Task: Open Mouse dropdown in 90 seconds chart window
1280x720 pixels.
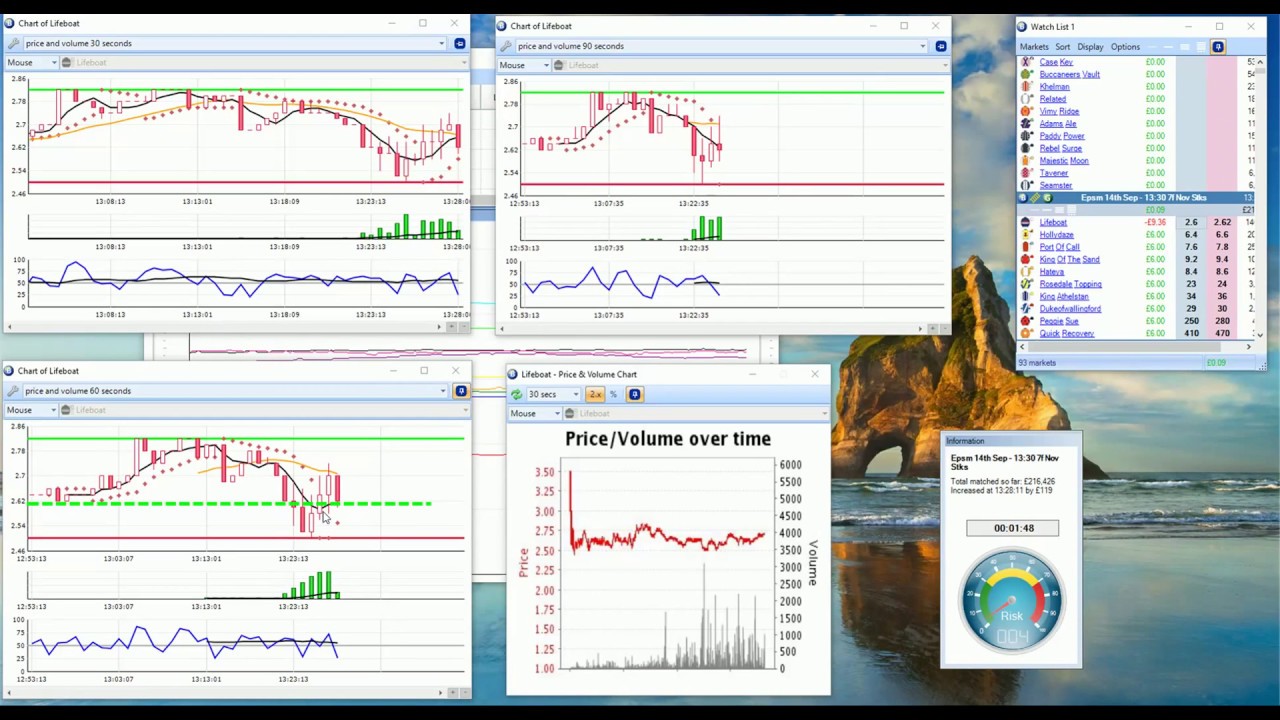Action: click(x=524, y=65)
